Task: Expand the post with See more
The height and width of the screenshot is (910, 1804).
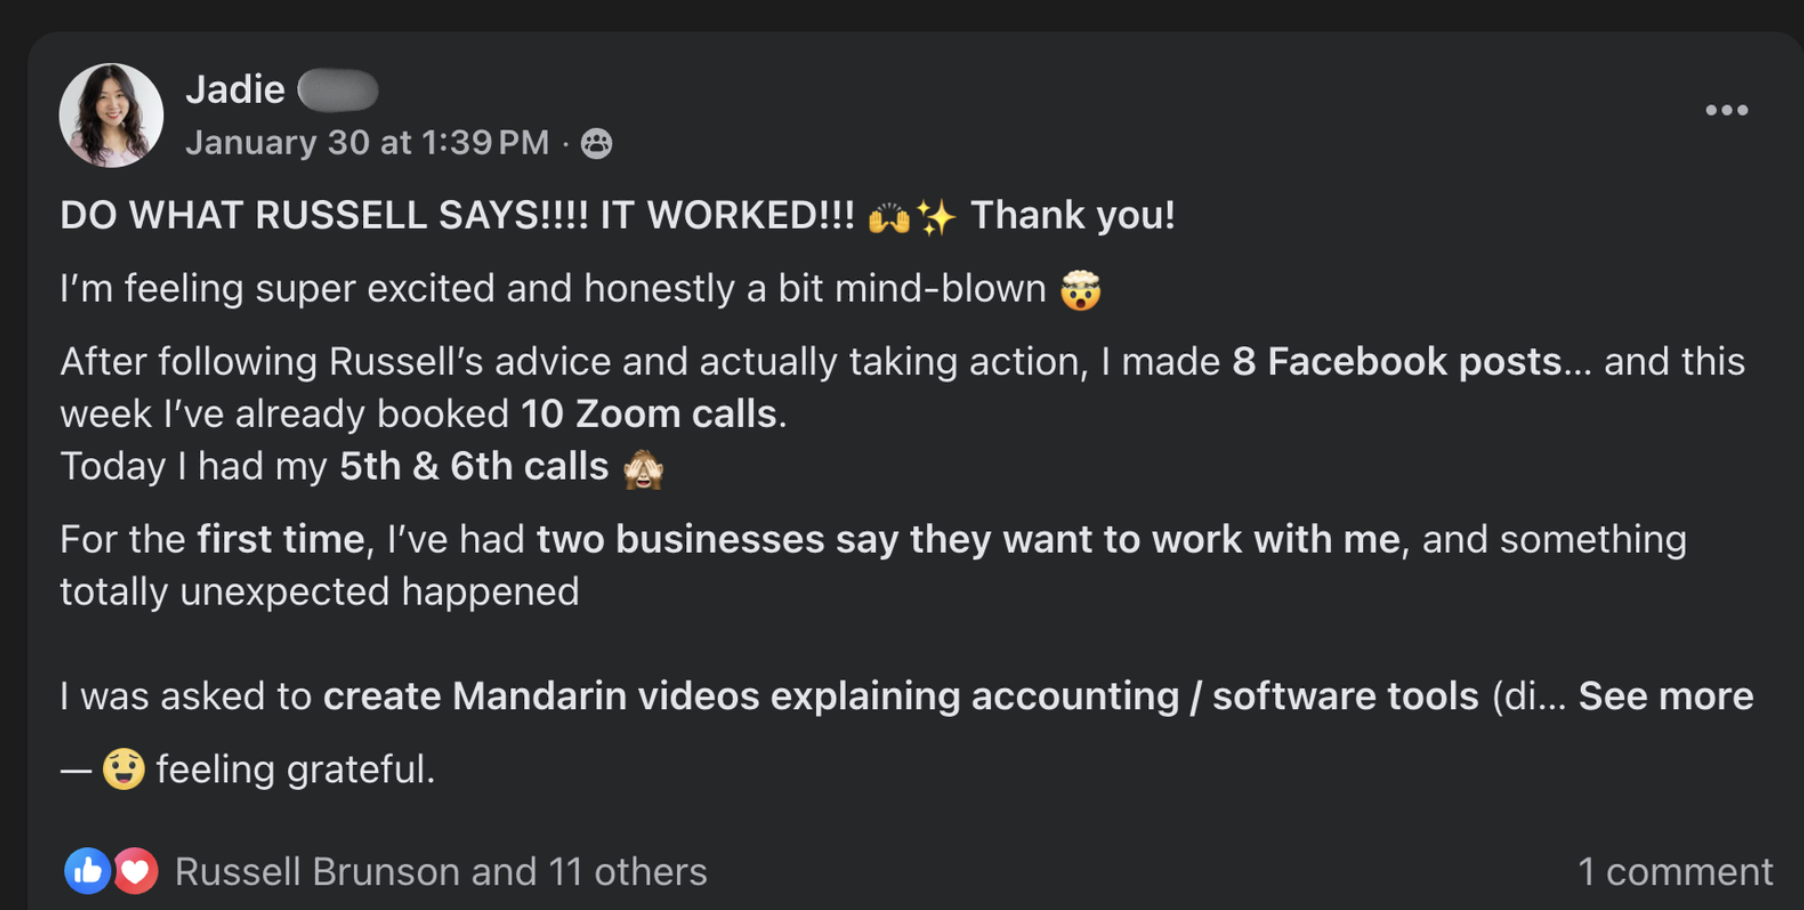Action: pyautogui.click(x=1665, y=696)
